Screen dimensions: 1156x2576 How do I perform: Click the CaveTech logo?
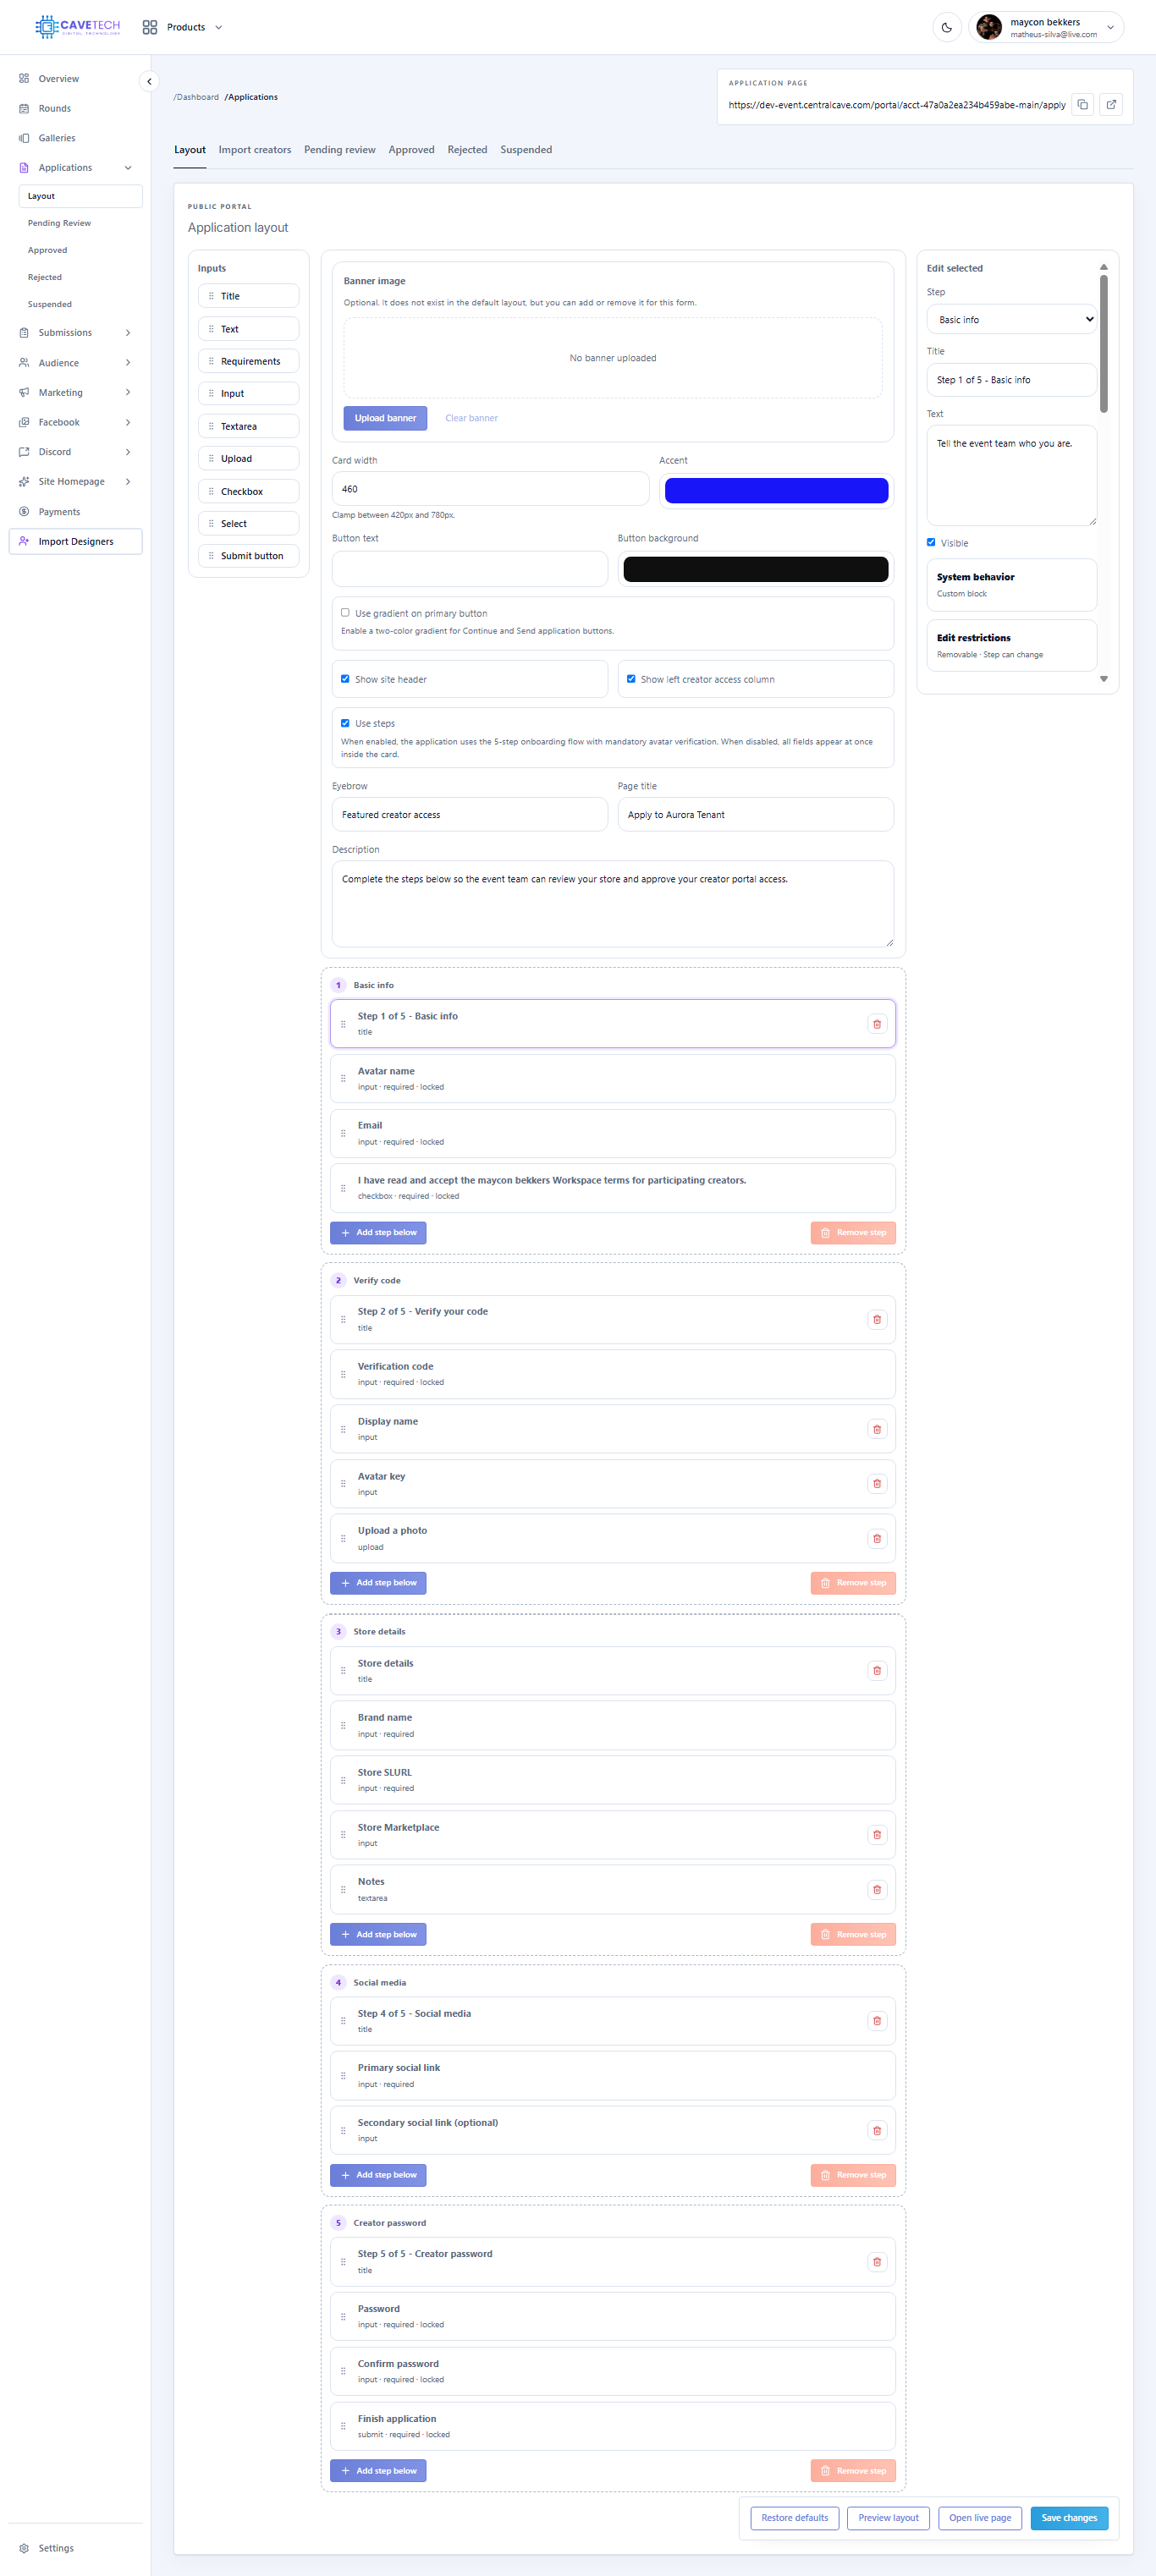tap(78, 27)
